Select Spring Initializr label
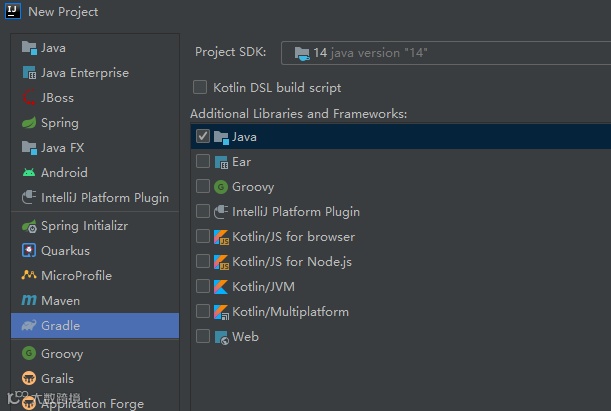The width and height of the screenshot is (611, 411). point(85,226)
